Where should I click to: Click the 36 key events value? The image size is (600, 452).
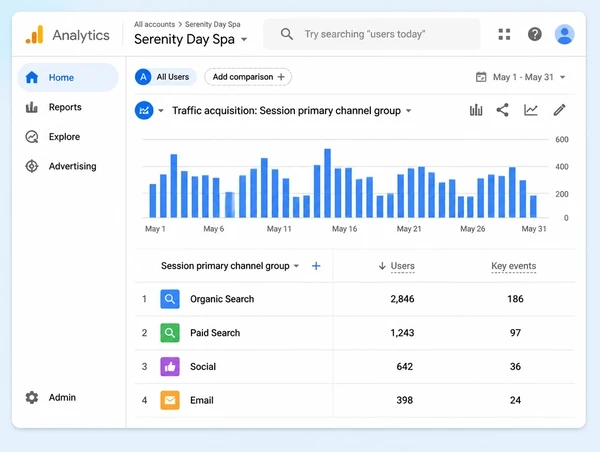[x=515, y=367]
